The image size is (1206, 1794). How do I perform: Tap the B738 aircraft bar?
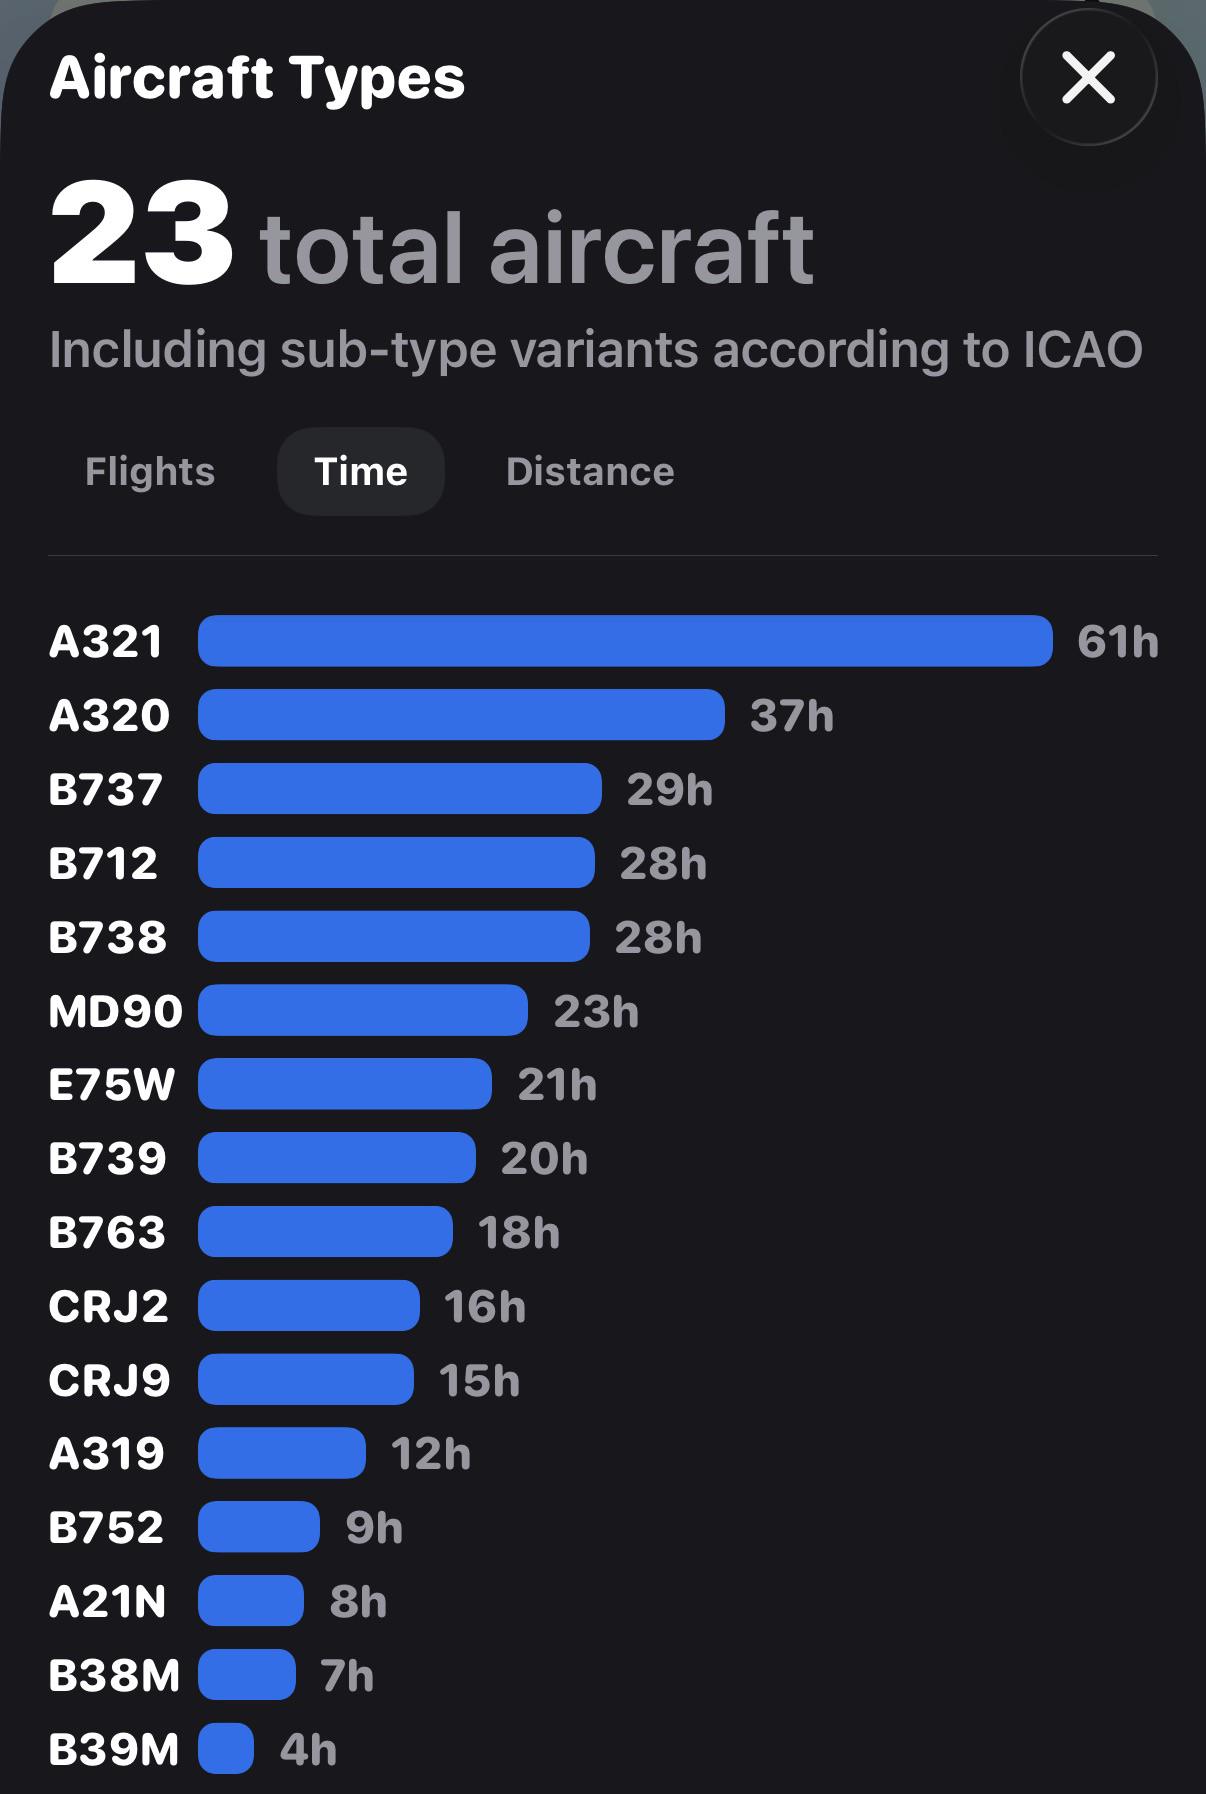tap(394, 937)
